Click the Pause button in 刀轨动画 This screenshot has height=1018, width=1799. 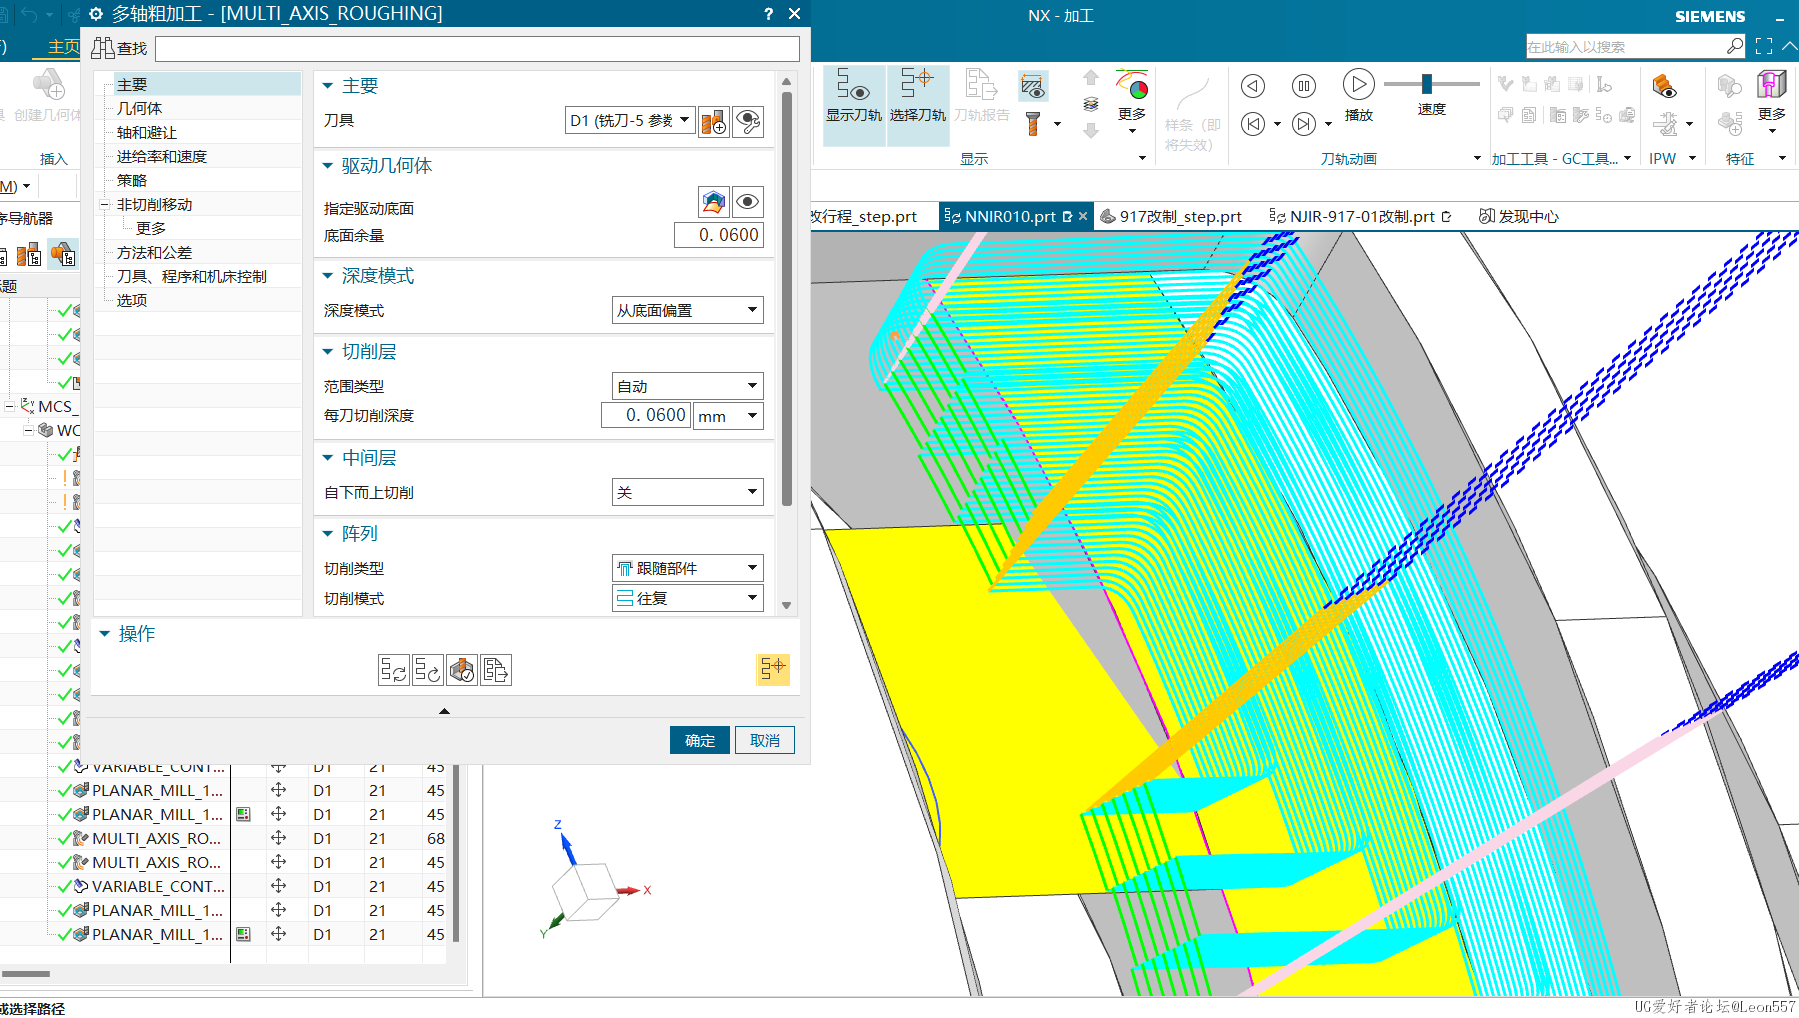coord(1304,86)
